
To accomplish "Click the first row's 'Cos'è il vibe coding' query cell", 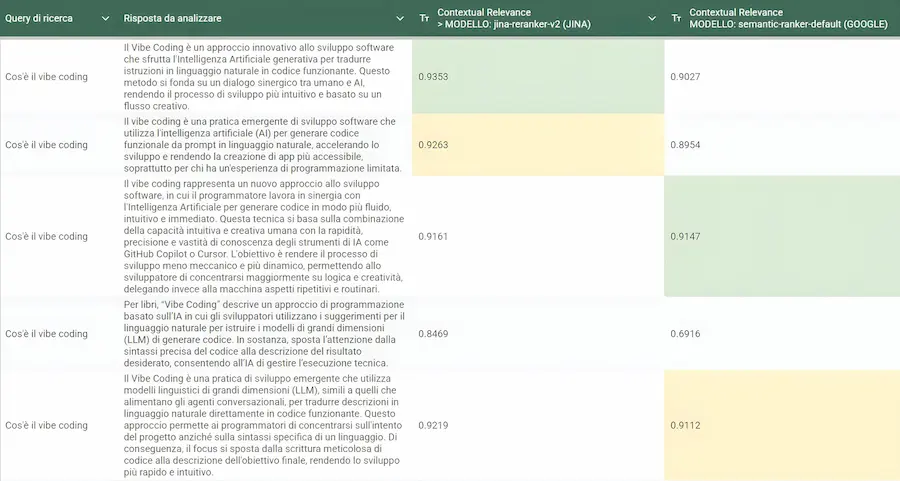I will 46,77.
